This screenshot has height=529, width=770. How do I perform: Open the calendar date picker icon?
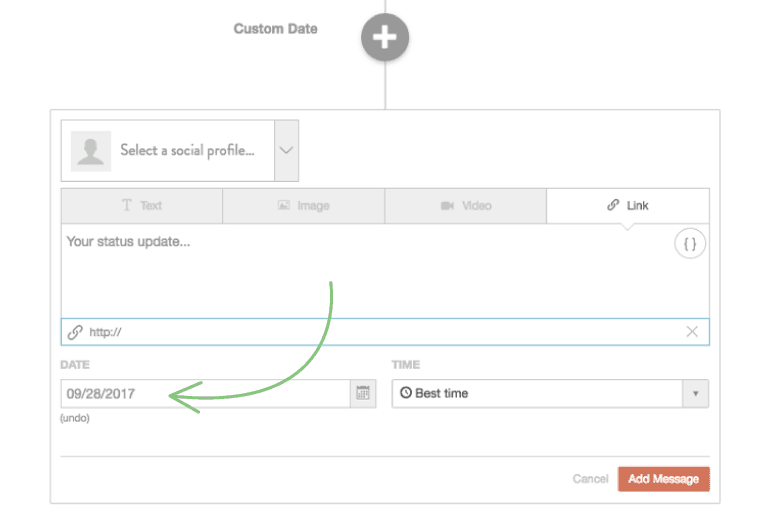362,394
